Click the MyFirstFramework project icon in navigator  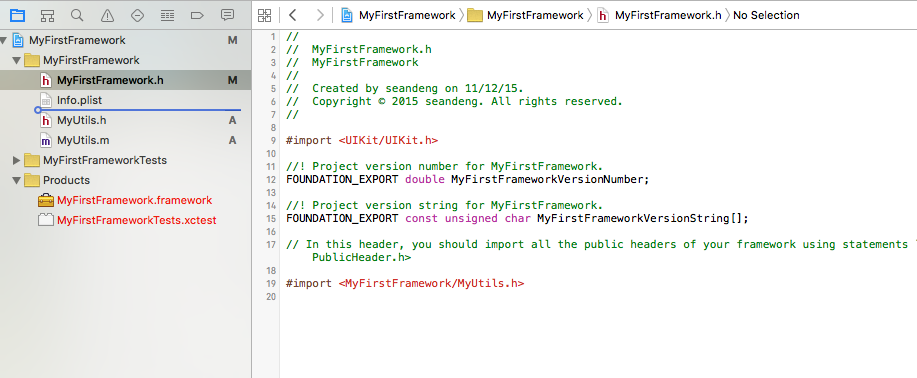[x=19, y=40]
